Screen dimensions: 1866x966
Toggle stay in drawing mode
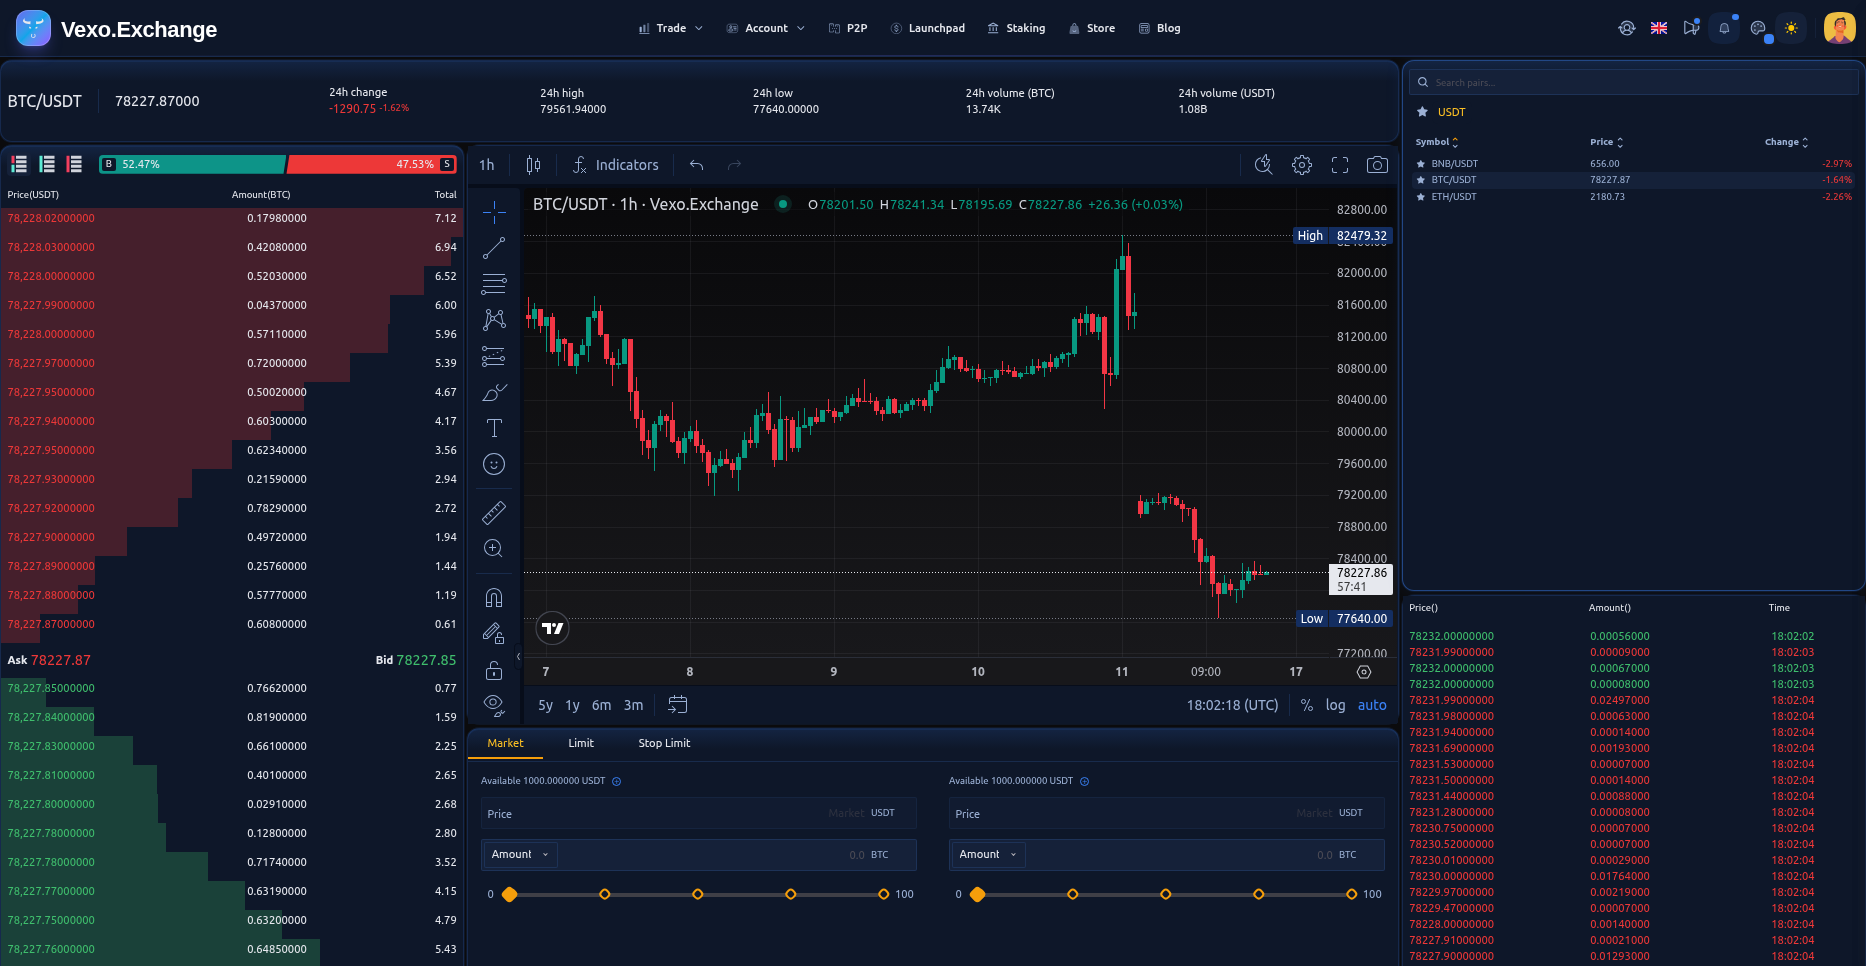point(494,634)
